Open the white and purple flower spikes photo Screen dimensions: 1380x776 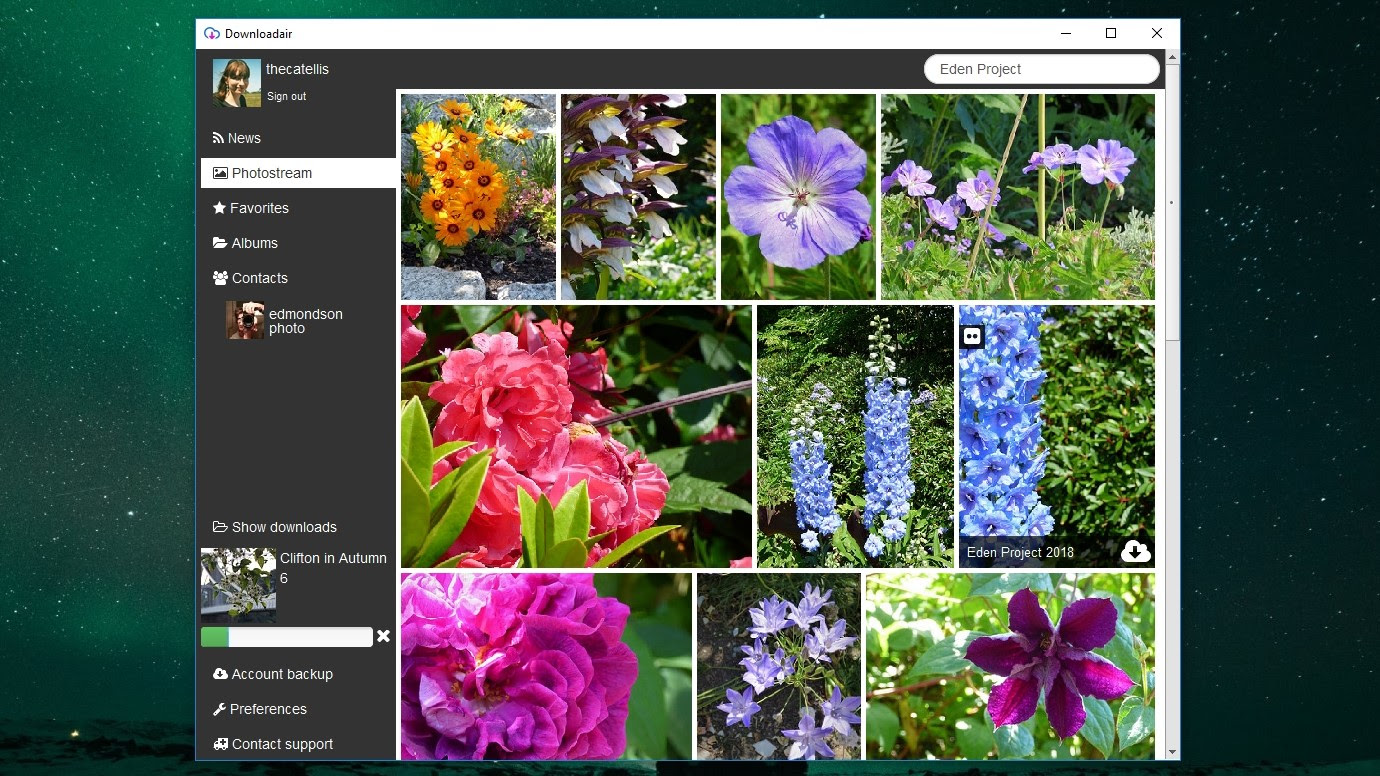pos(638,197)
